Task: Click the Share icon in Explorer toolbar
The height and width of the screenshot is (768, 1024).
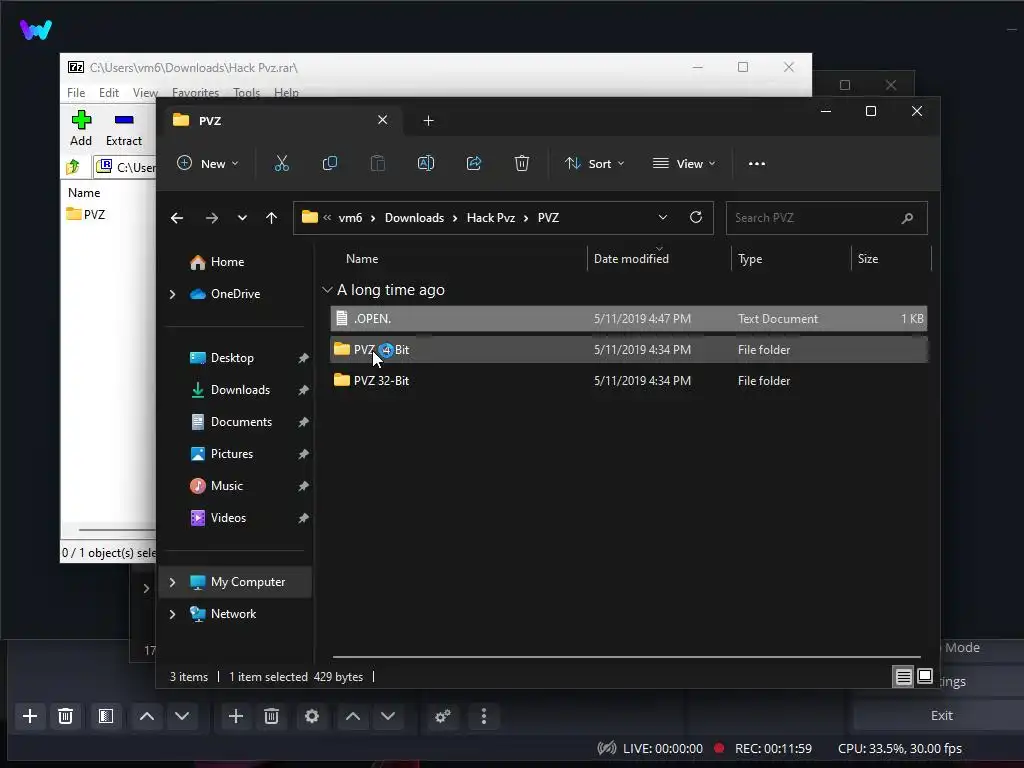Action: pyautogui.click(x=473, y=163)
